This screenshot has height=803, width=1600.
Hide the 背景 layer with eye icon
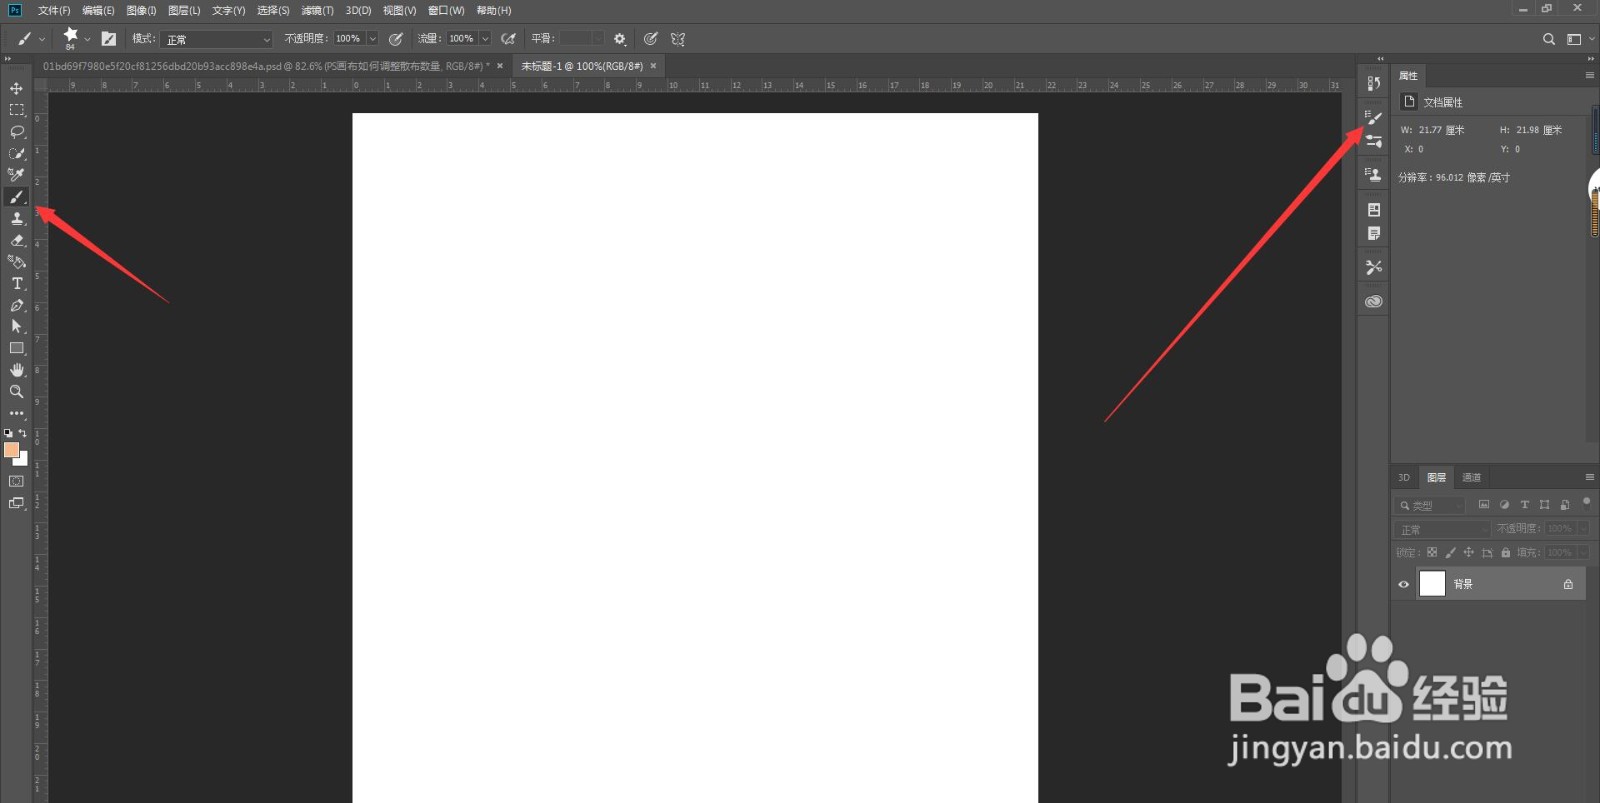1404,584
